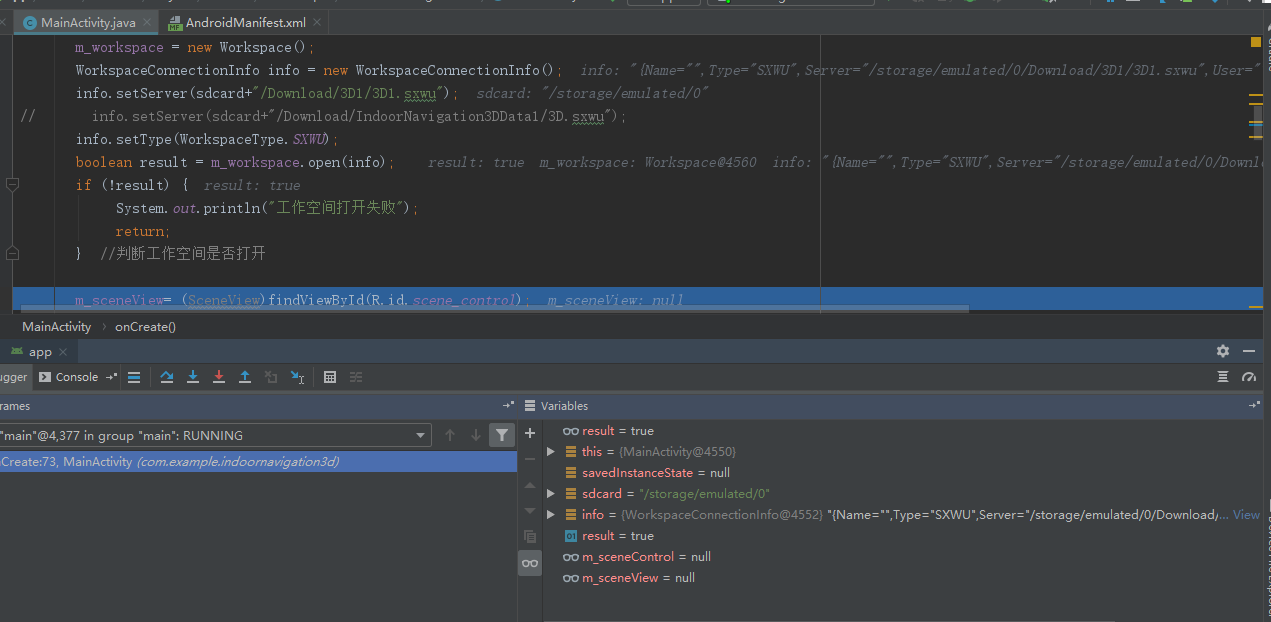Click the Show Execution Point icon
The height and width of the screenshot is (622, 1271).
click(x=135, y=377)
